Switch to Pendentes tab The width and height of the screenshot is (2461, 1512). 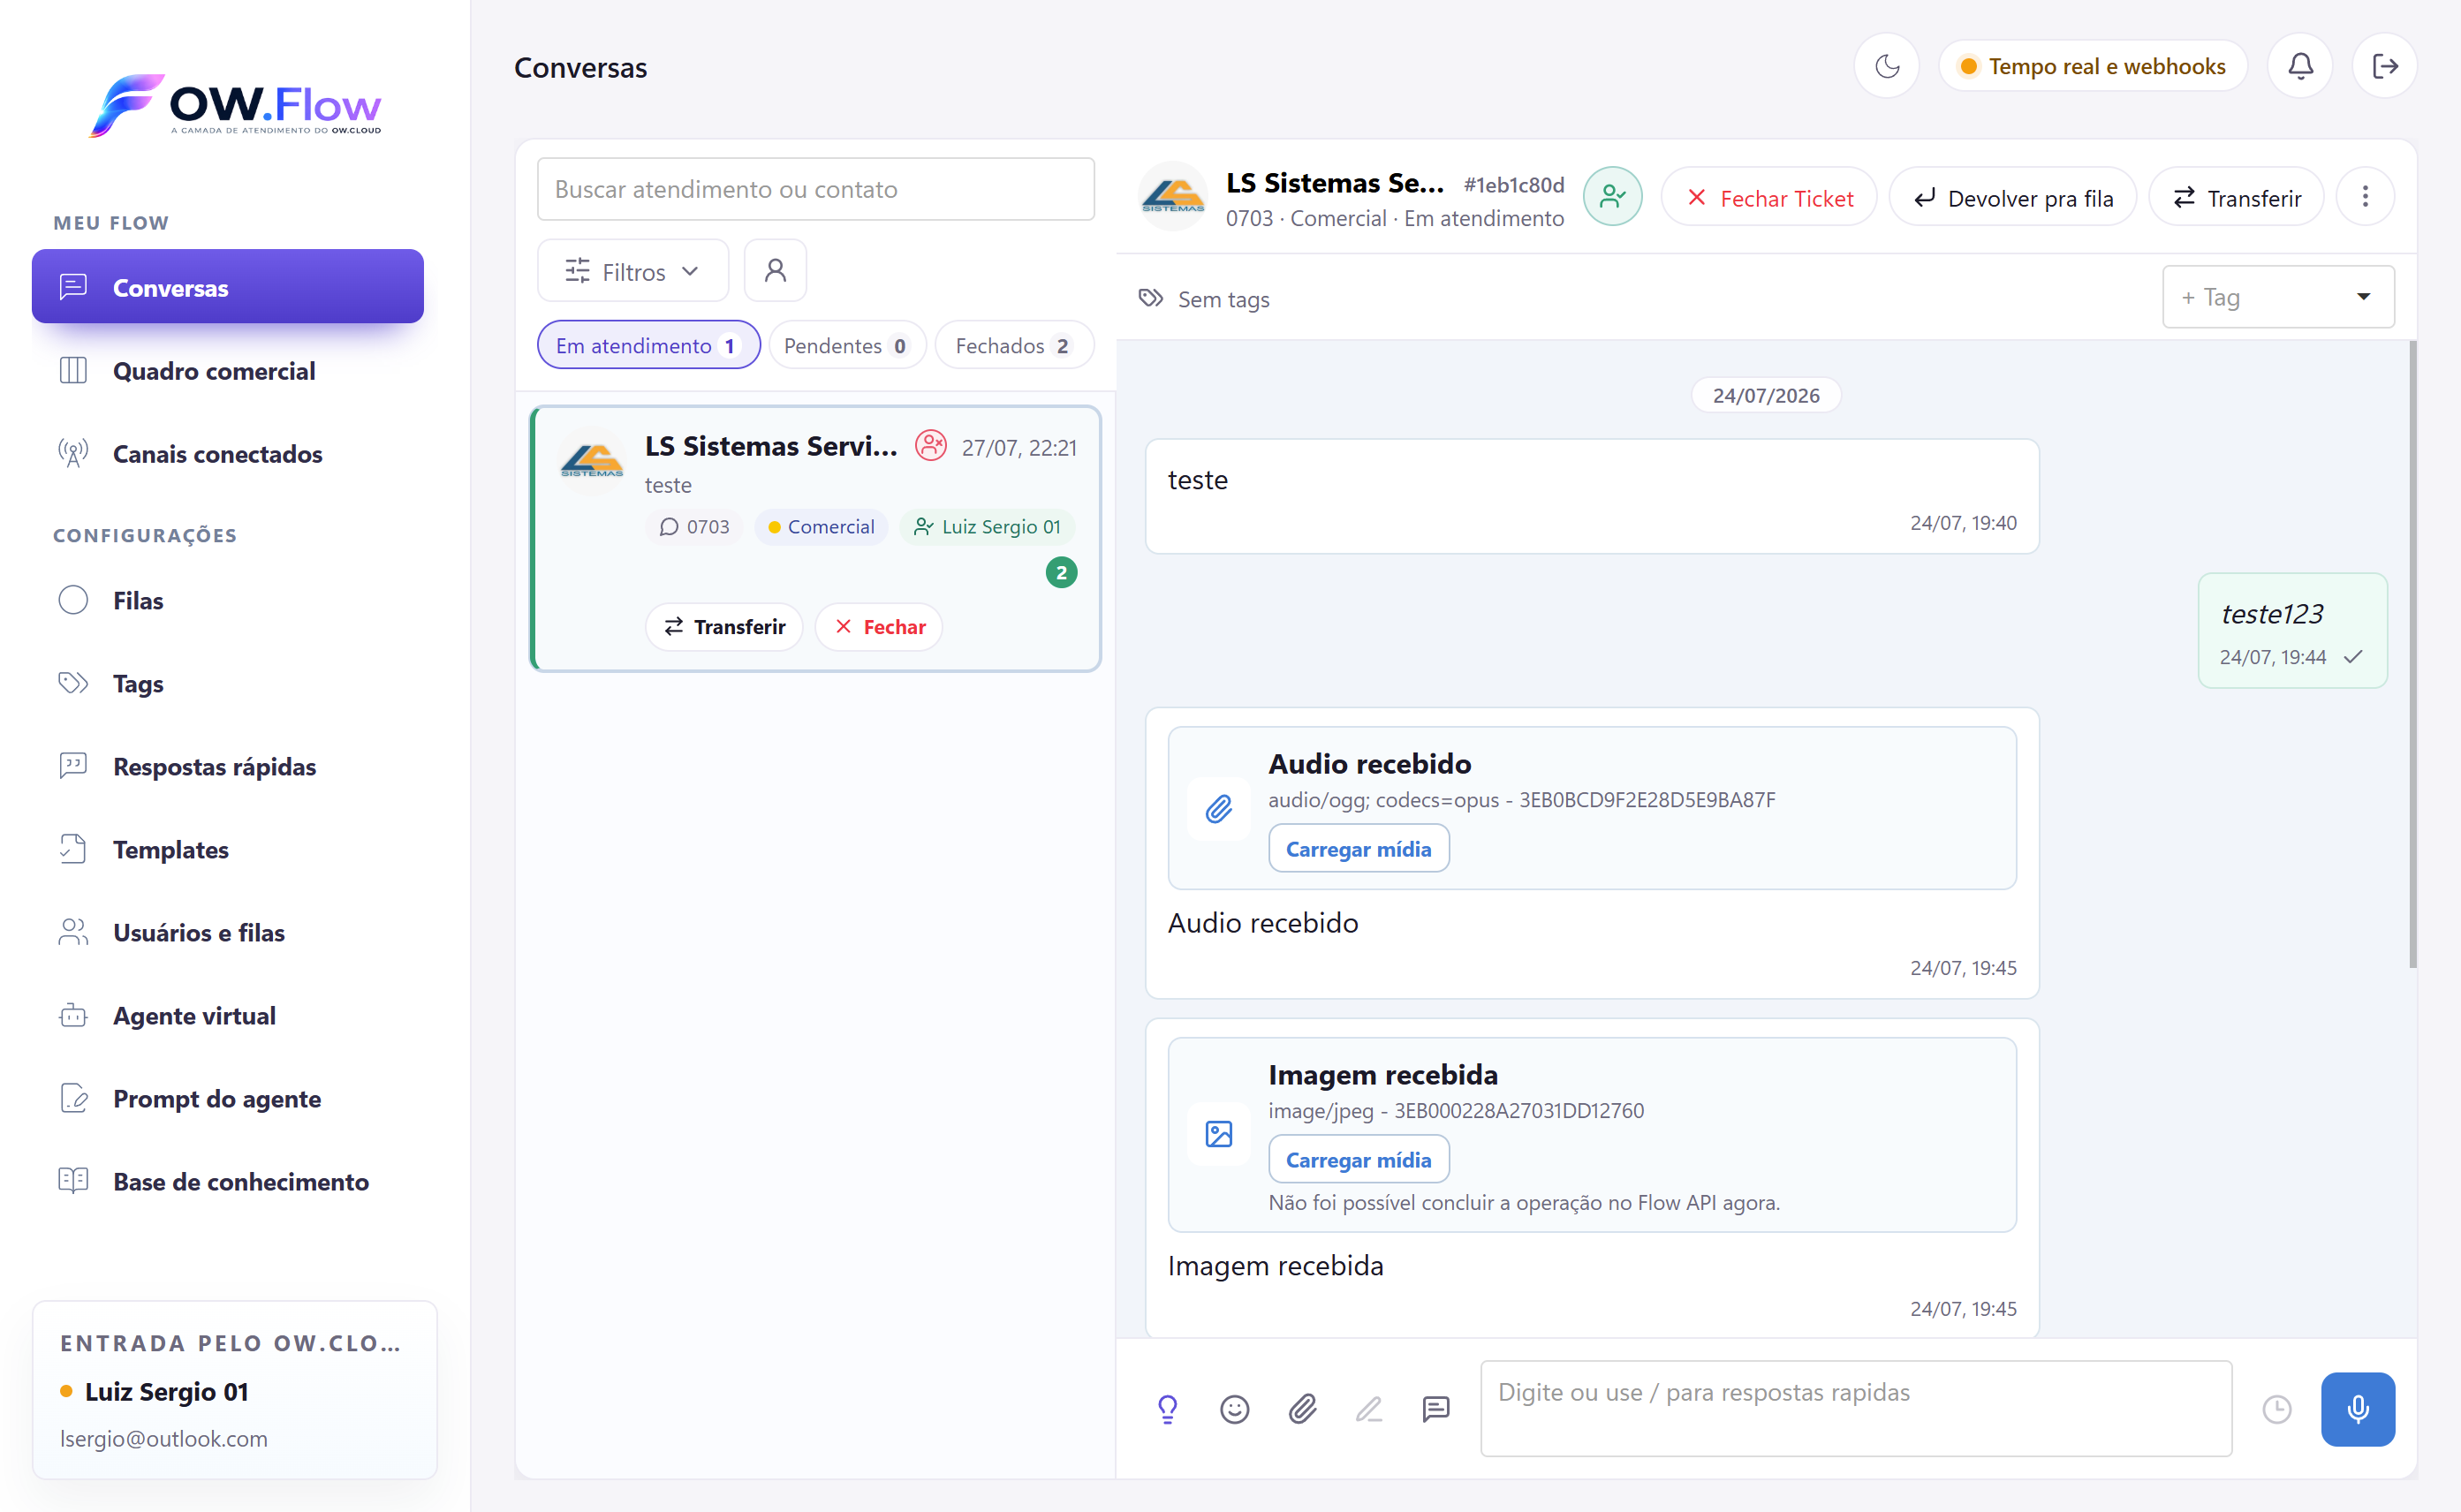click(x=847, y=345)
